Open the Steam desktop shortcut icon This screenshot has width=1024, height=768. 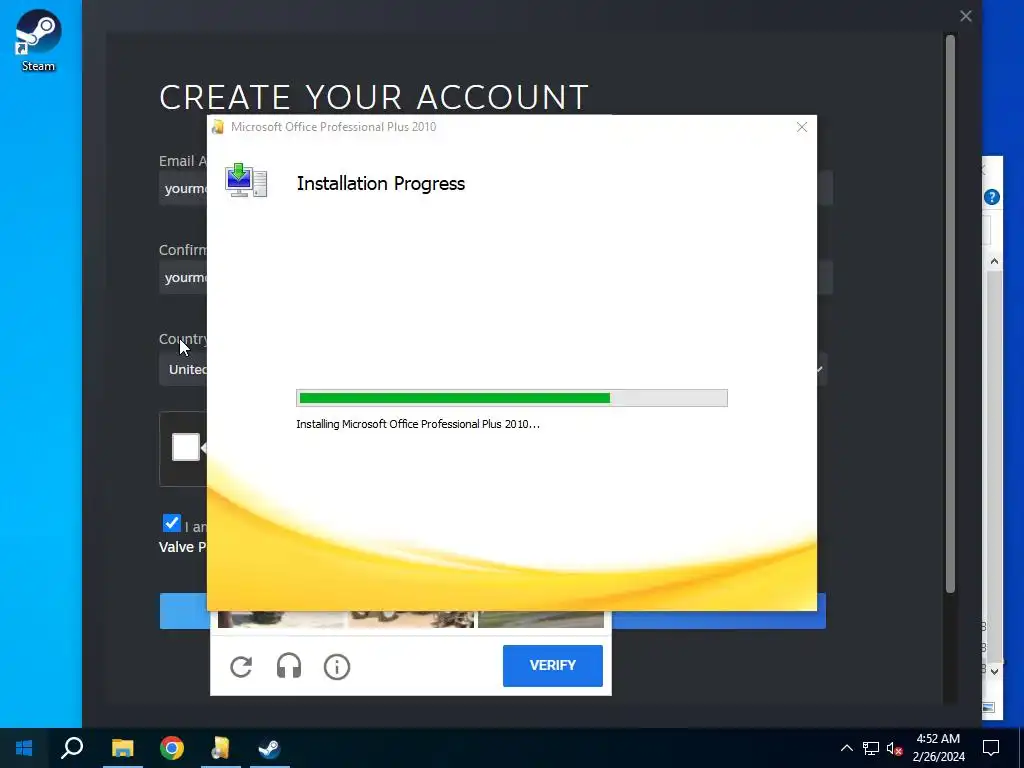[x=38, y=40]
